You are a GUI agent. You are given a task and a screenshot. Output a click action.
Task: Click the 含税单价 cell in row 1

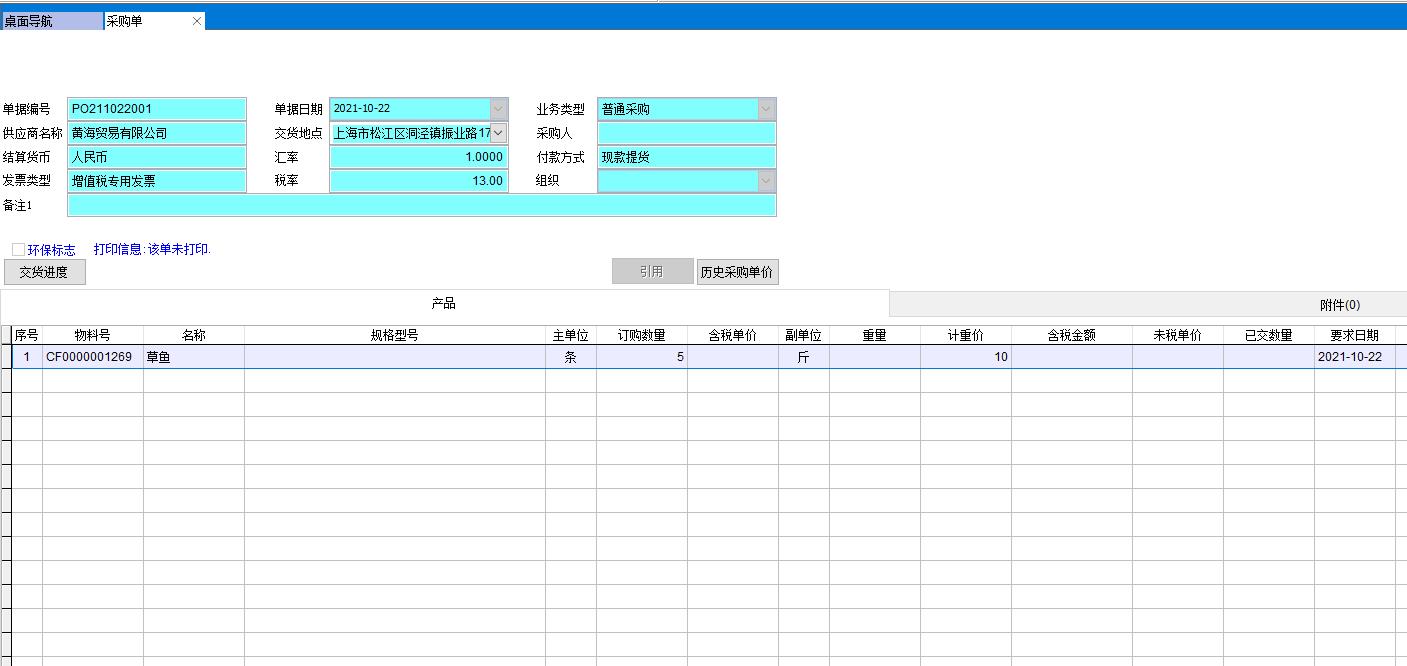click(x=732, y=357)
